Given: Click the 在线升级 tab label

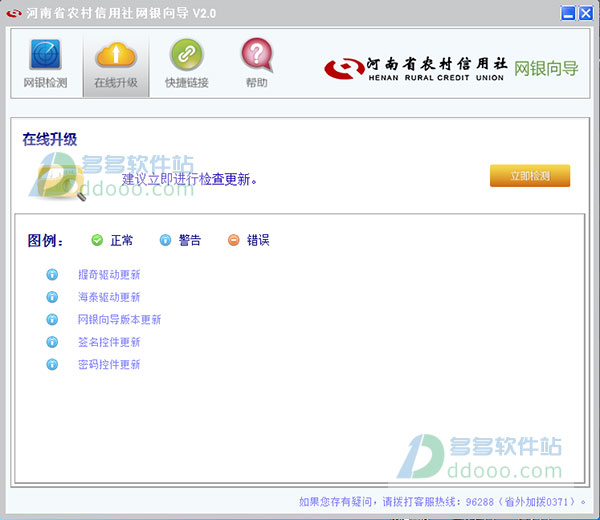Looking at the screenshot, I should pos(116,83).
